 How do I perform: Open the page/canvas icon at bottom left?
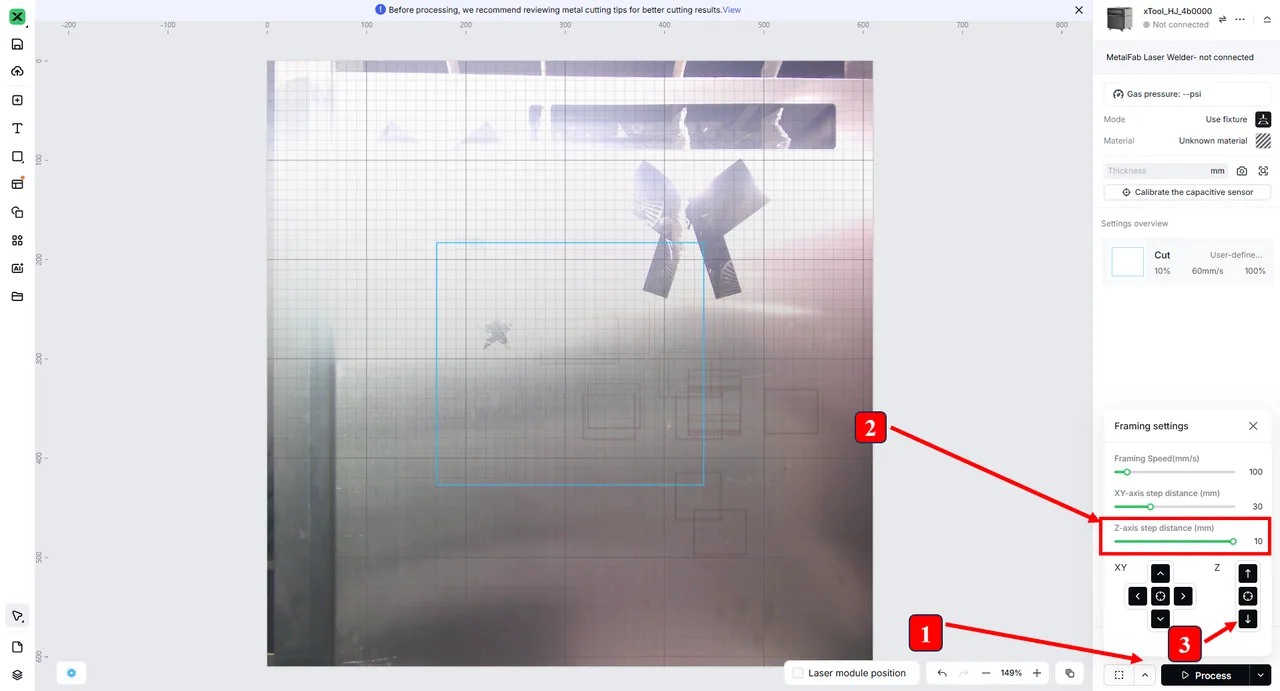pos(17,647)
